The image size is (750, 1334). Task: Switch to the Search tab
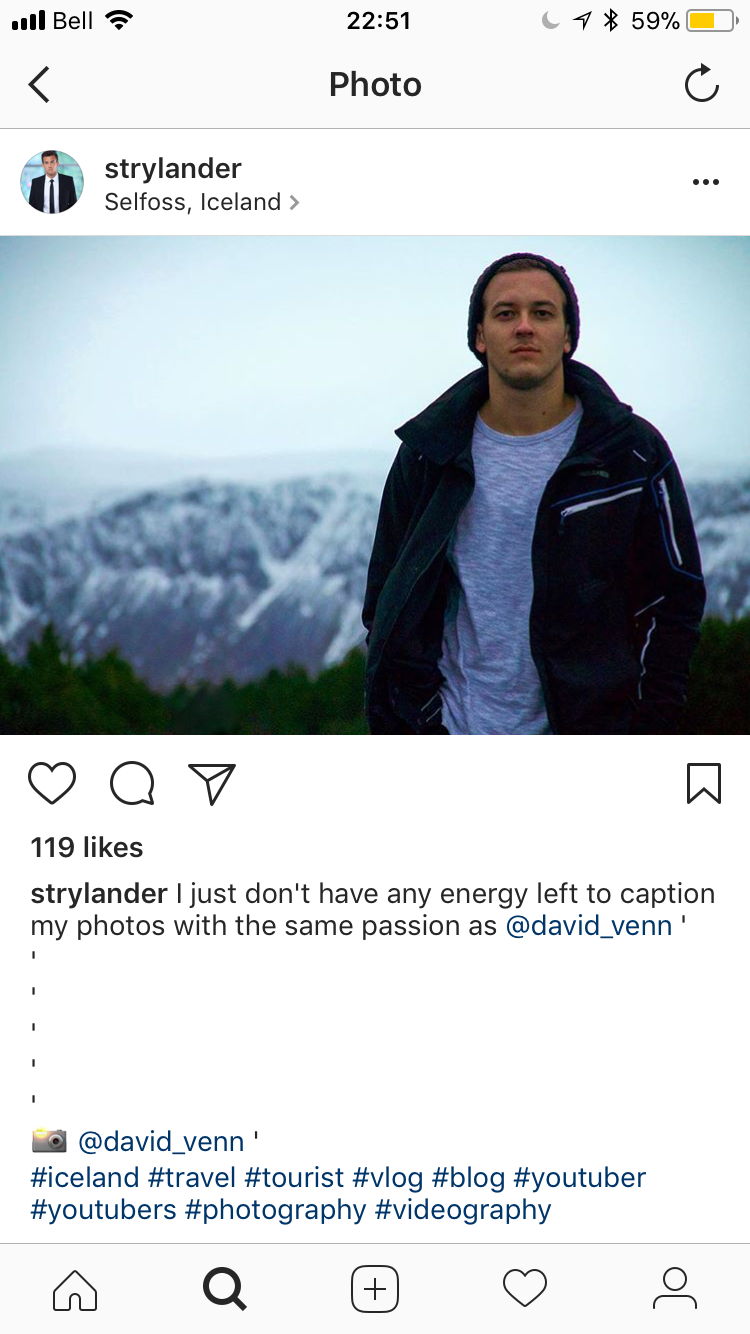coord(225,1289)
